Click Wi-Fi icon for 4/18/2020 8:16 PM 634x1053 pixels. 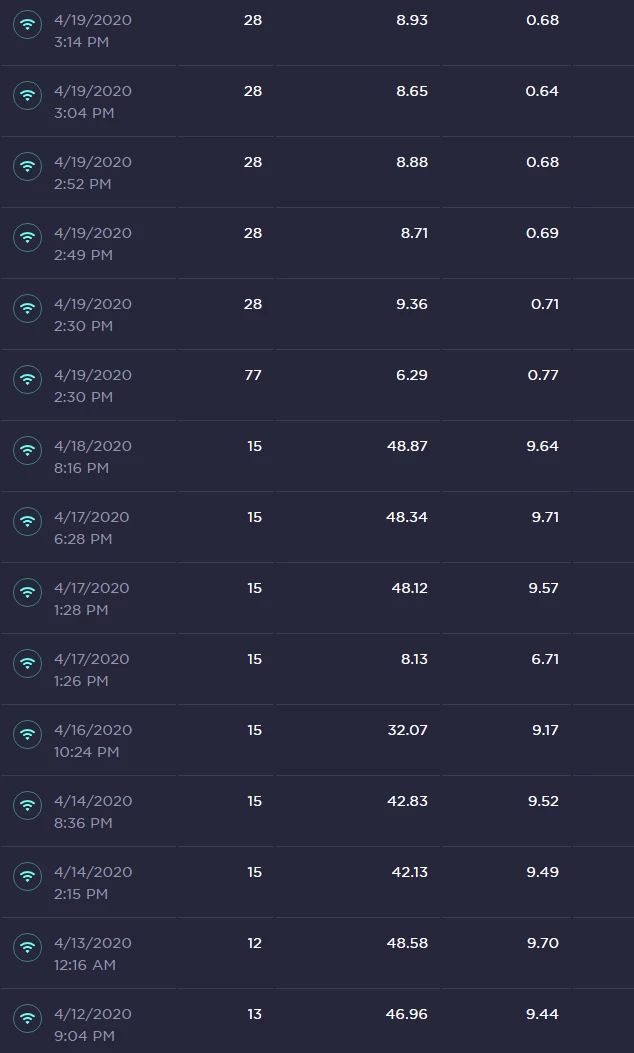click(28, 450)
